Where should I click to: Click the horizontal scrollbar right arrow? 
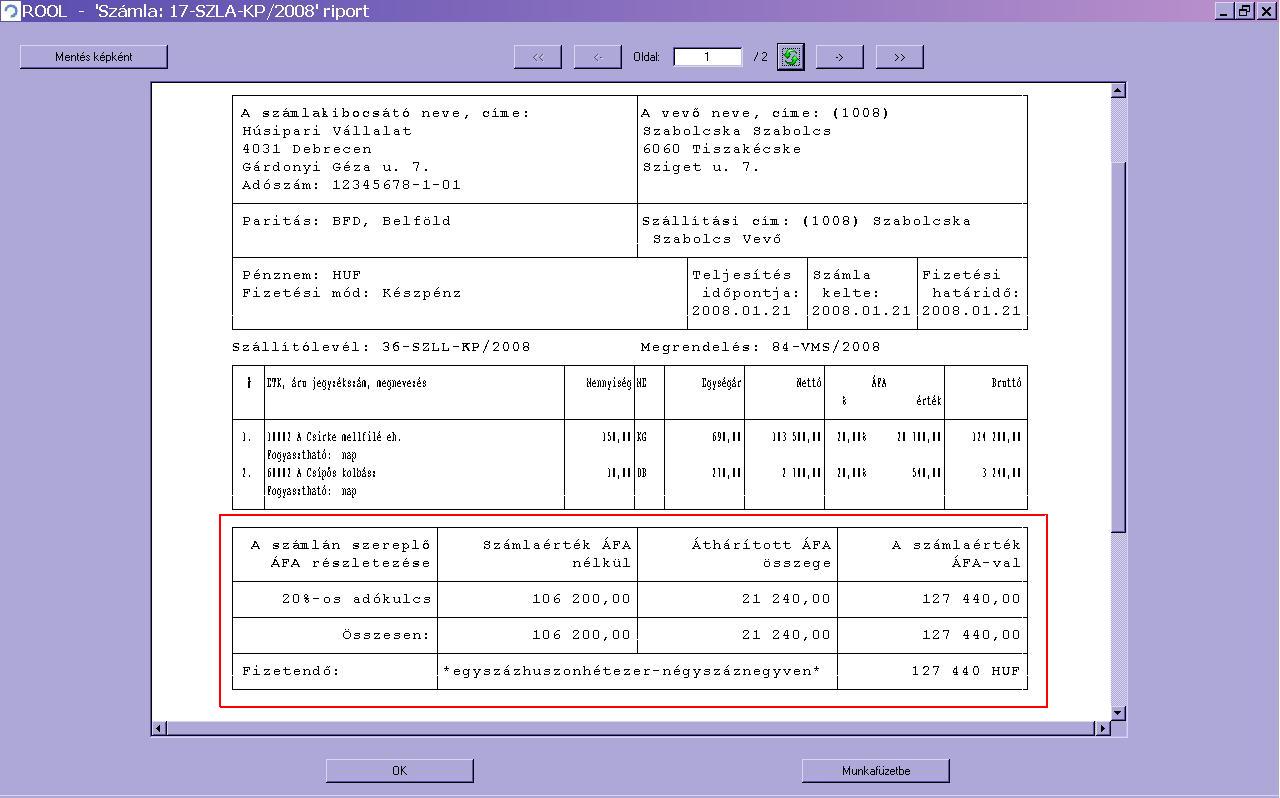point(1103,728)
